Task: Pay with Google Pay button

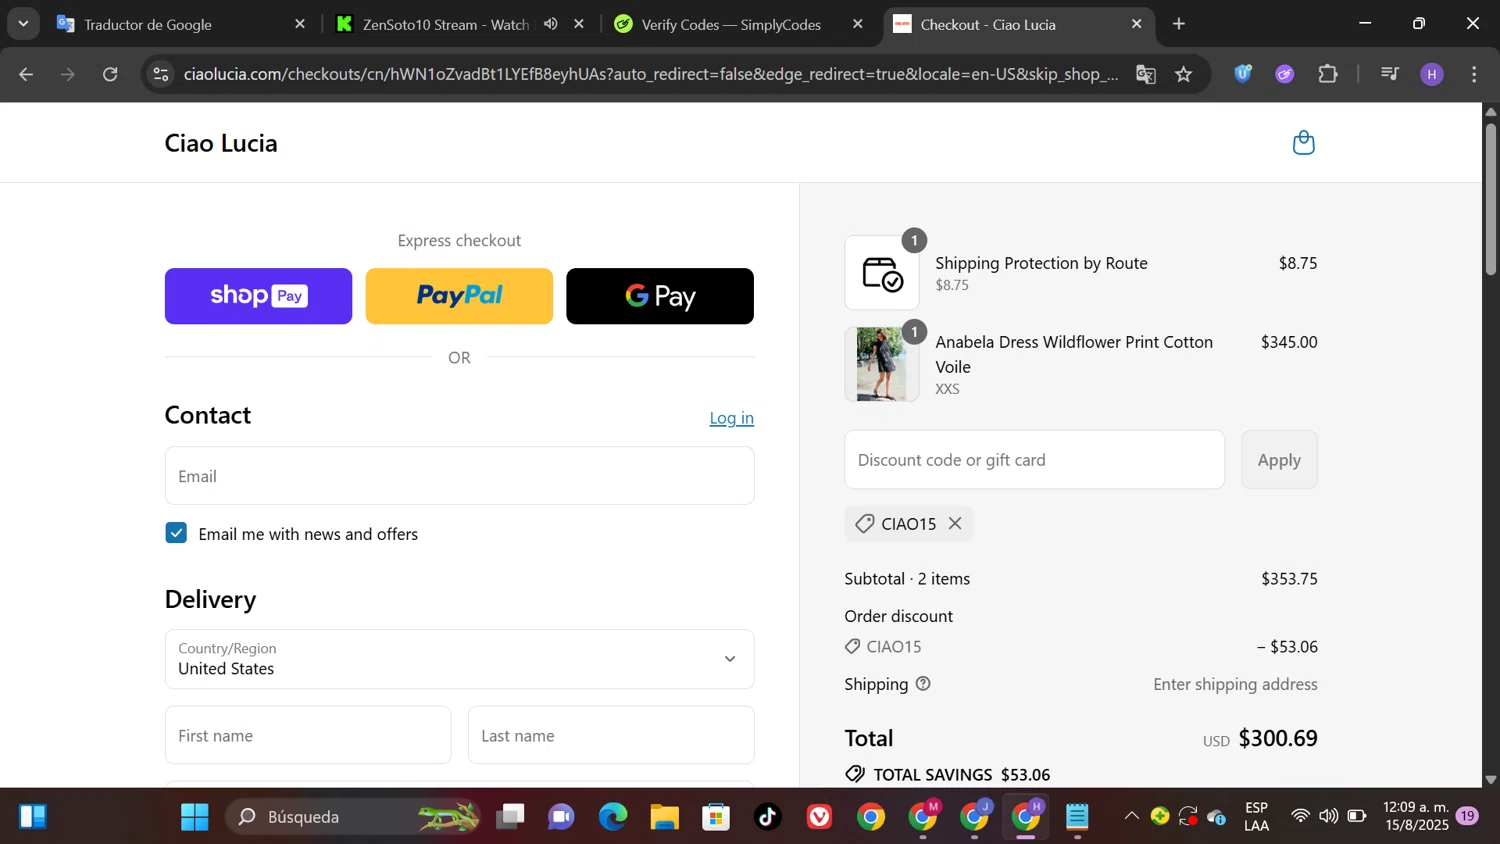Action: (660, 296)
